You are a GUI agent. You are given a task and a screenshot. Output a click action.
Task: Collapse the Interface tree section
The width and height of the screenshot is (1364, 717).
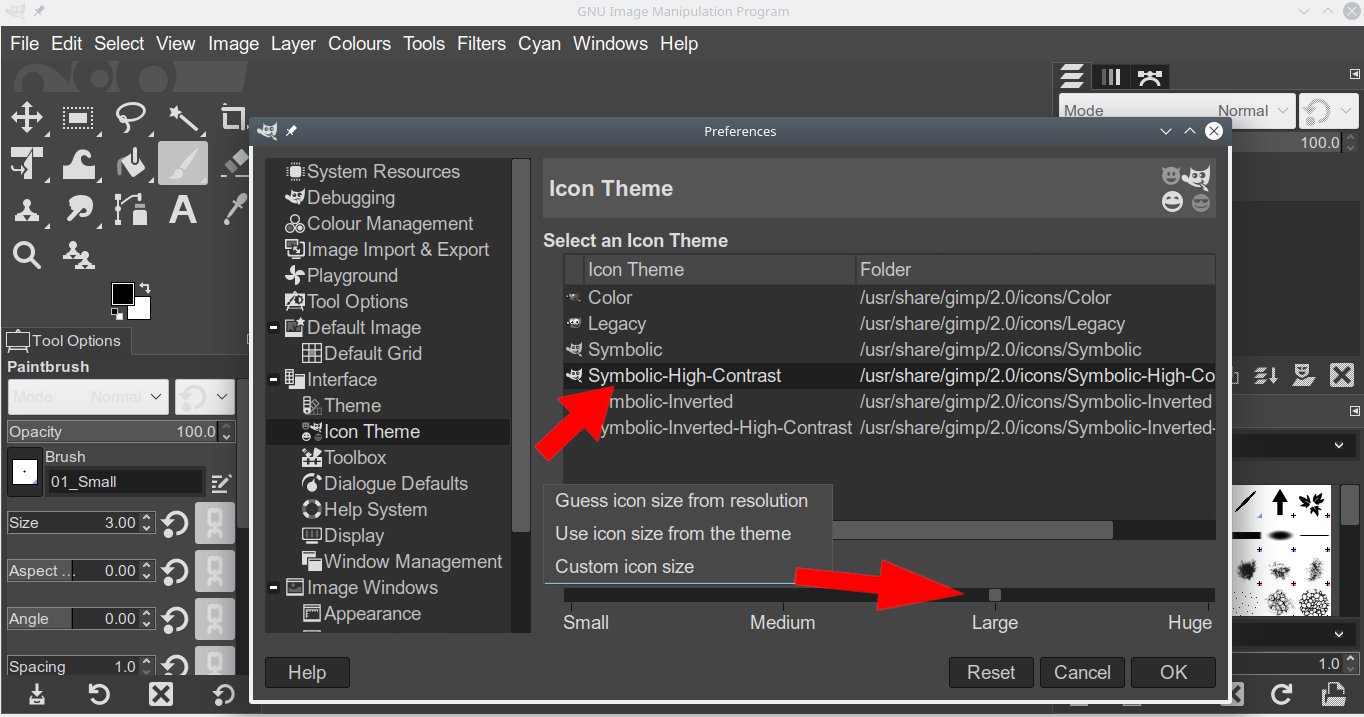tap(274, 380)
